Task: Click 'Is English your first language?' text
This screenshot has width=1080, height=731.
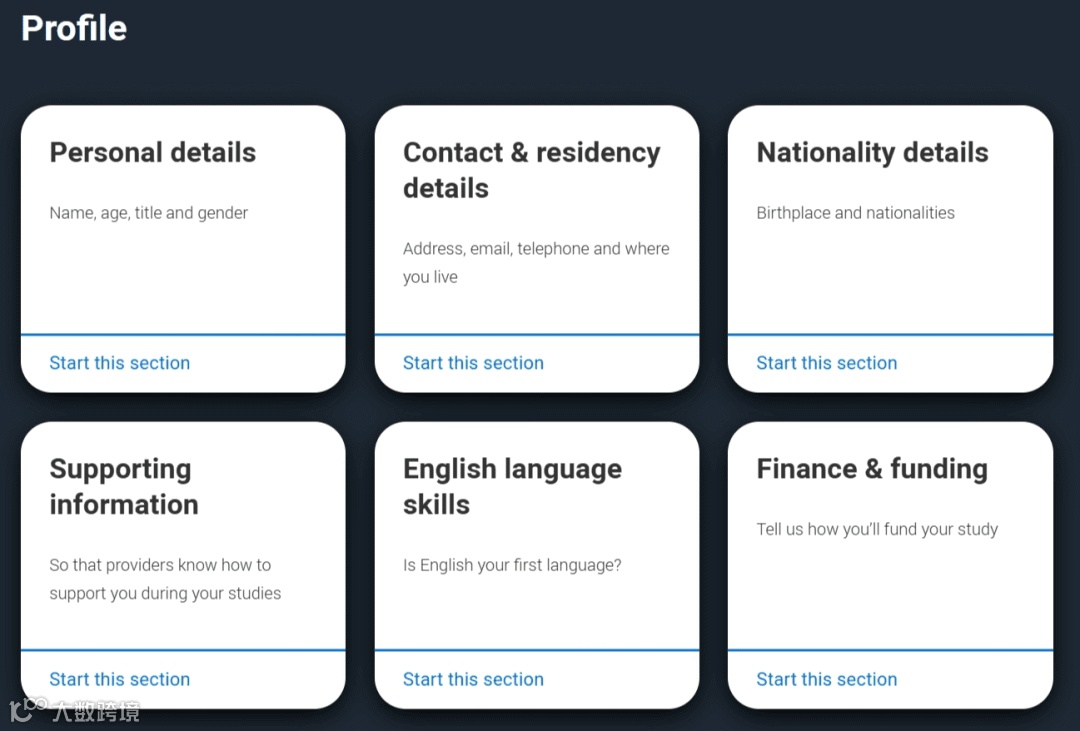Action: coord(512,565)
